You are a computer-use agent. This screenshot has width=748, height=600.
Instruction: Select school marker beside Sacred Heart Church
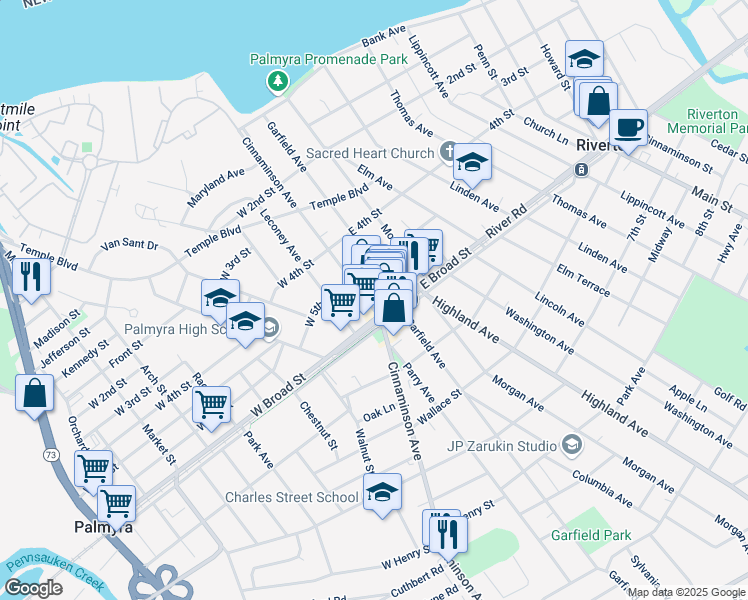point(472,163)
